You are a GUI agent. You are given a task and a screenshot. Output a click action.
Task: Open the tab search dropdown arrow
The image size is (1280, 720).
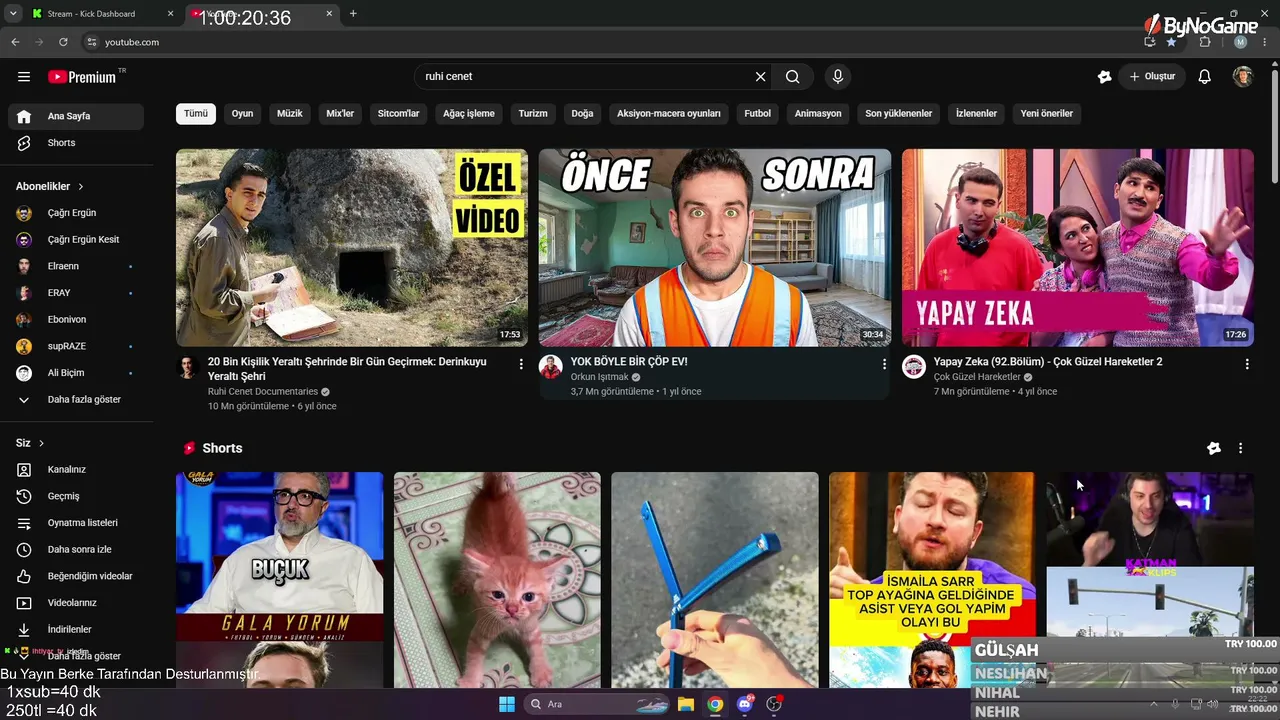(x=13, y=14)
